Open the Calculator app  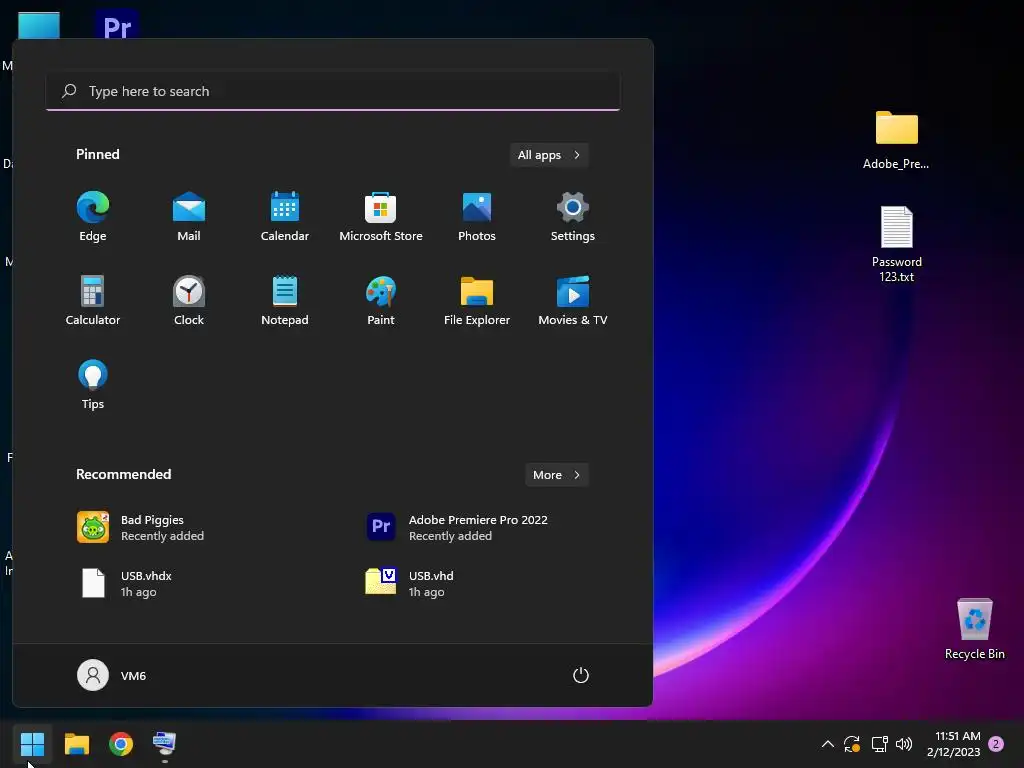[93, 300]
